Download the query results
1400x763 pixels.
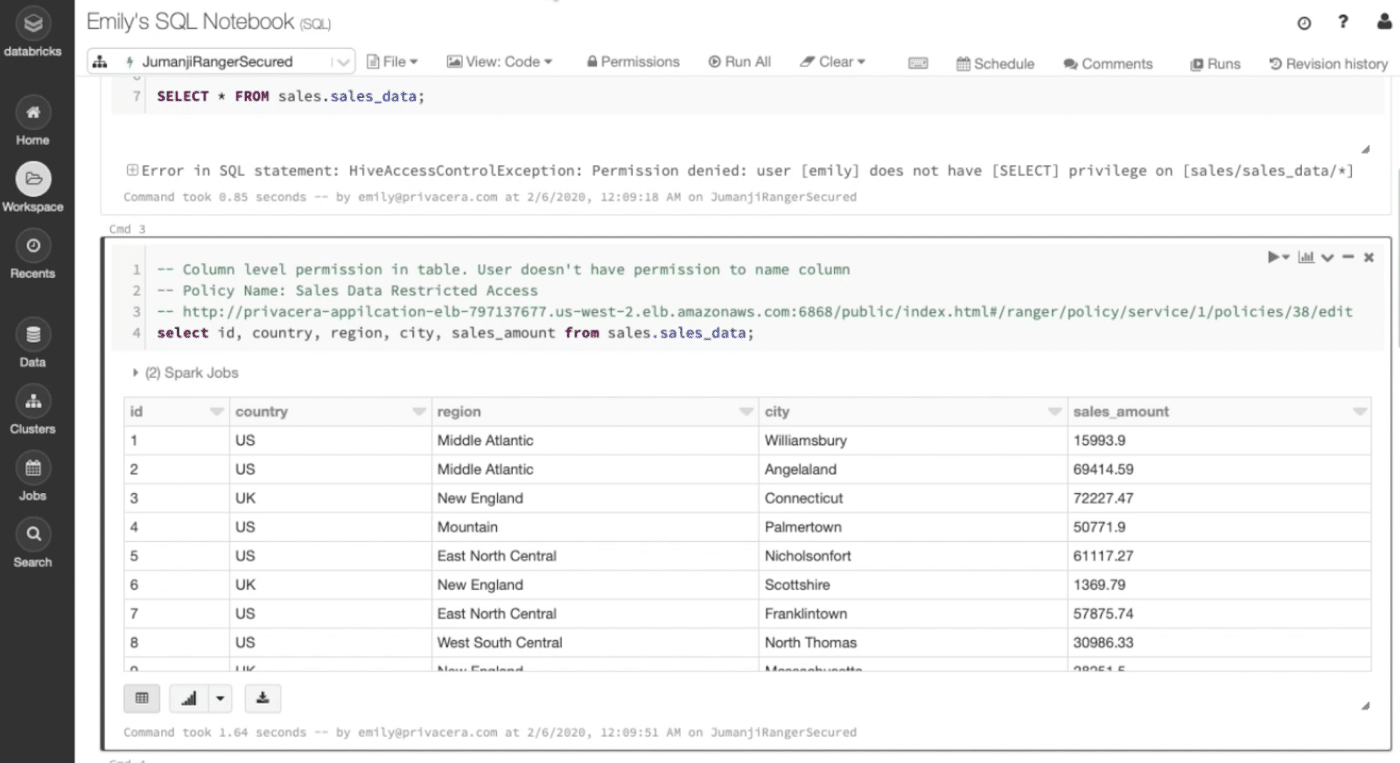pos(263,698)
